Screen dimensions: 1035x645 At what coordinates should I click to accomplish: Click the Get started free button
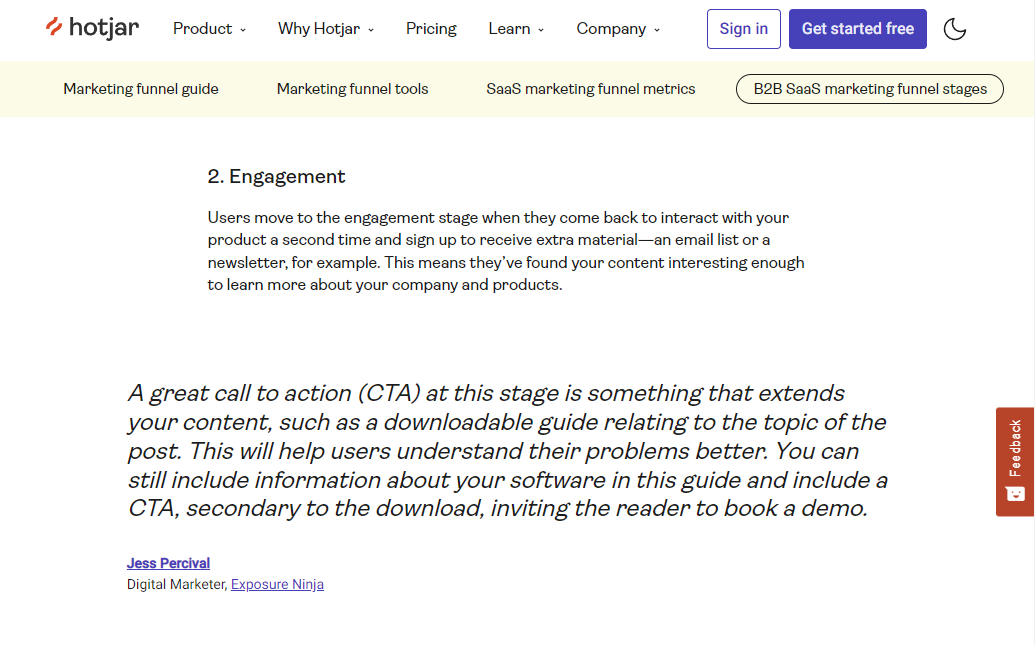pos(857,29)
